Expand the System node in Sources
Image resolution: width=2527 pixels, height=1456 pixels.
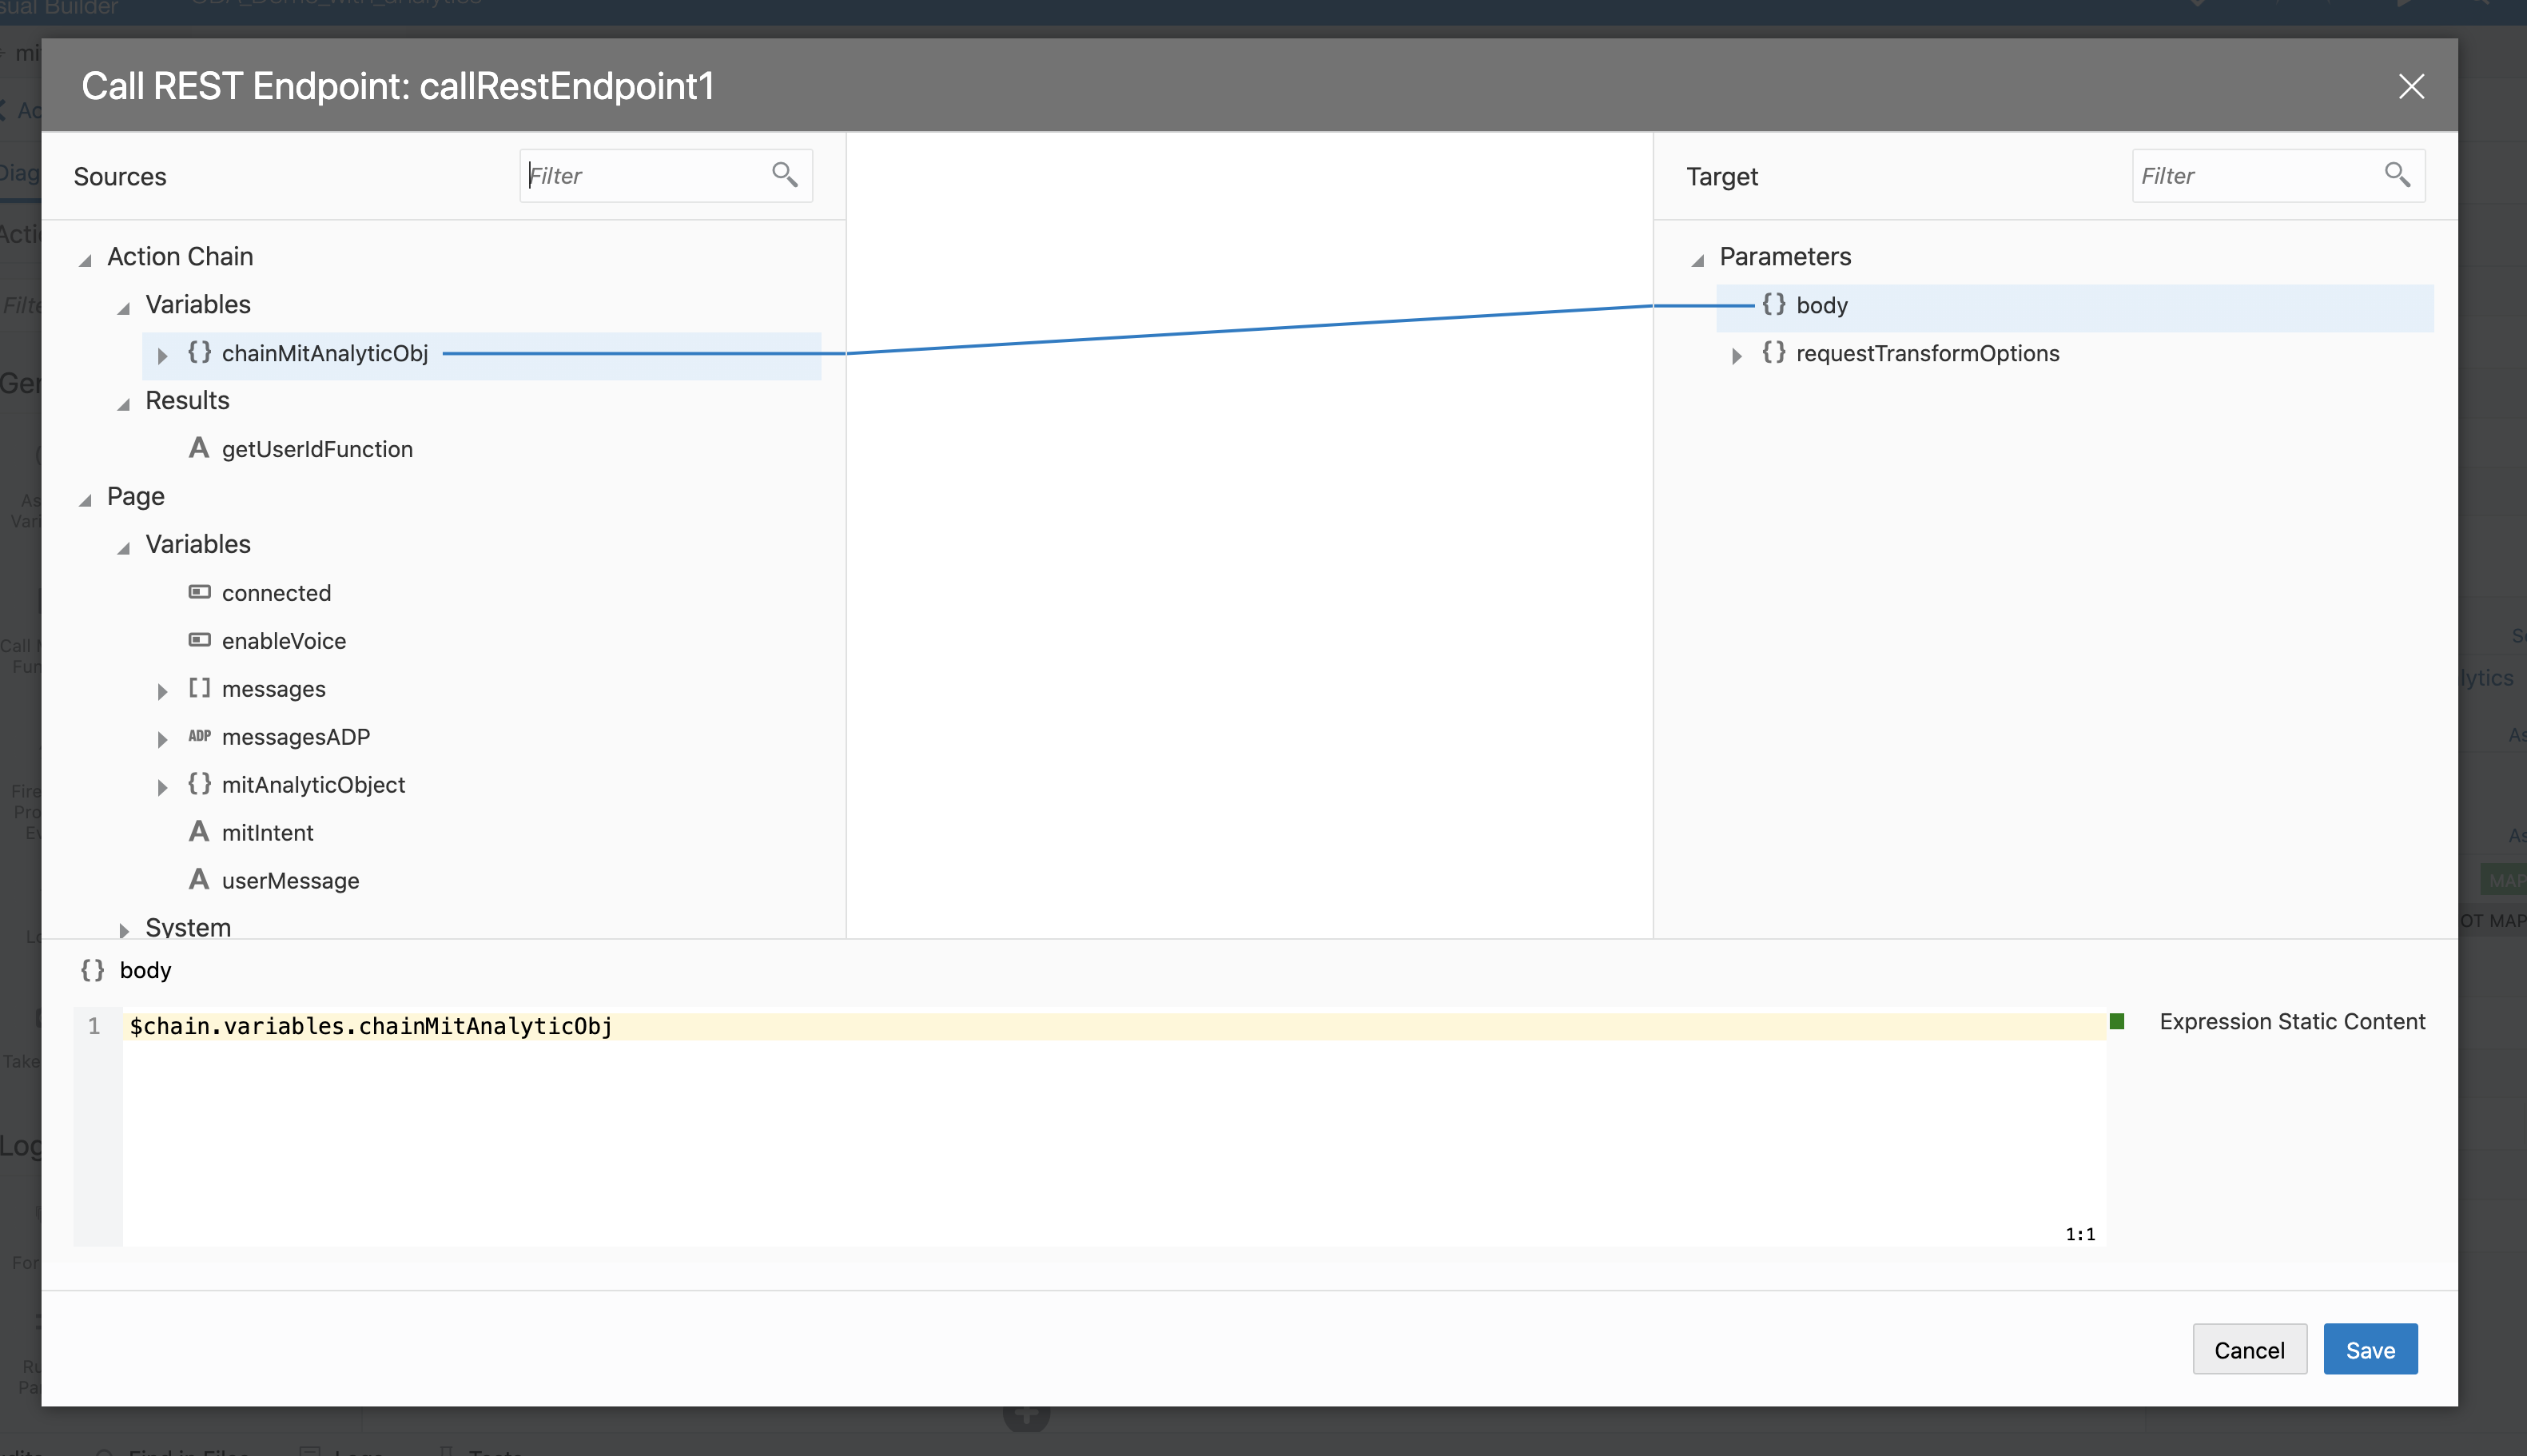pyautogui.click(x=124, y=930)
